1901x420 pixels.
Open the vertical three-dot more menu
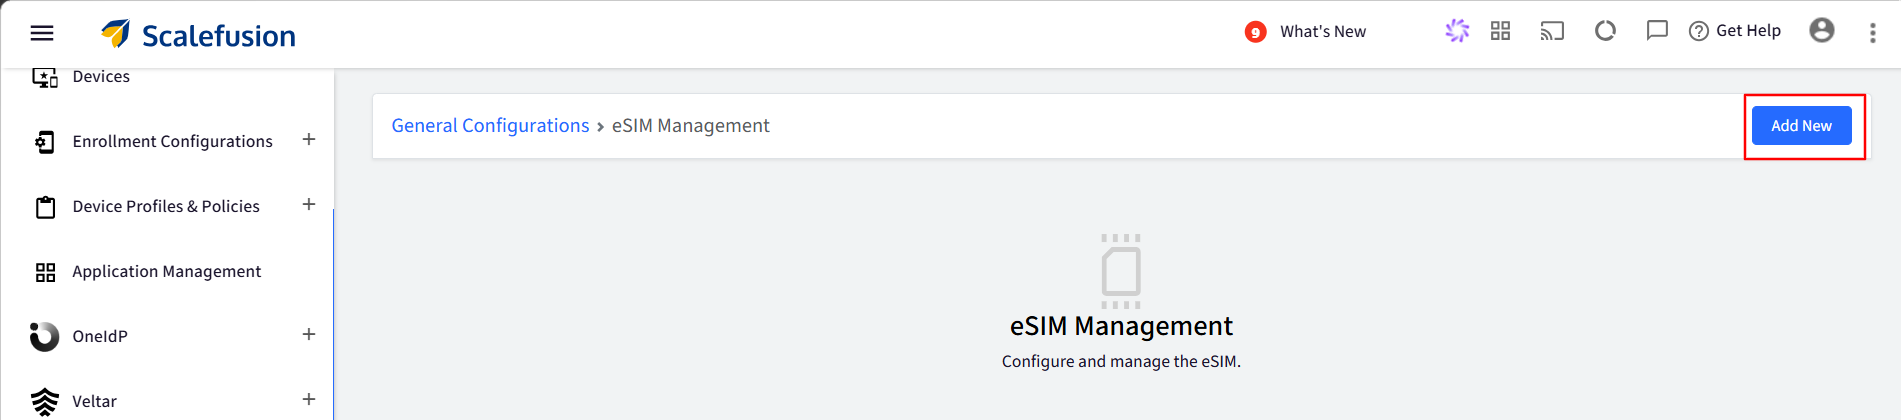pos(1872,33)
